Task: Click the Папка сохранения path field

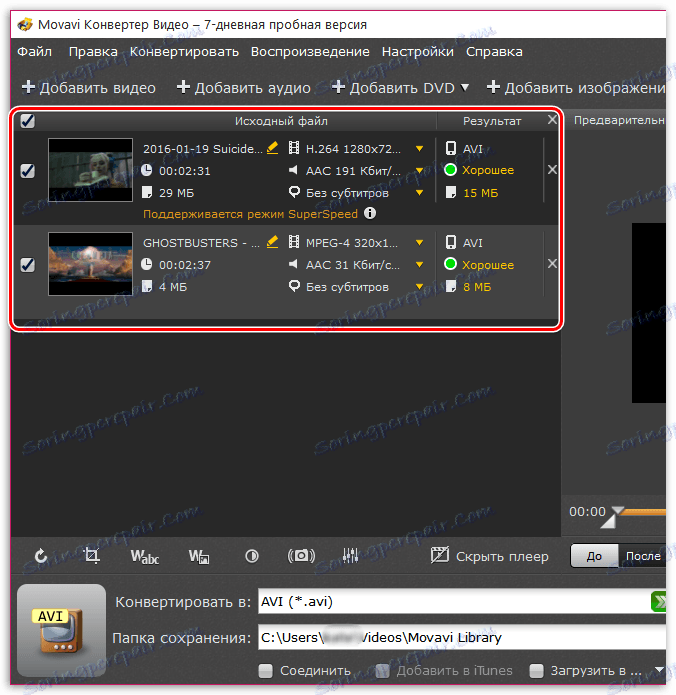Action: [462, 637]
